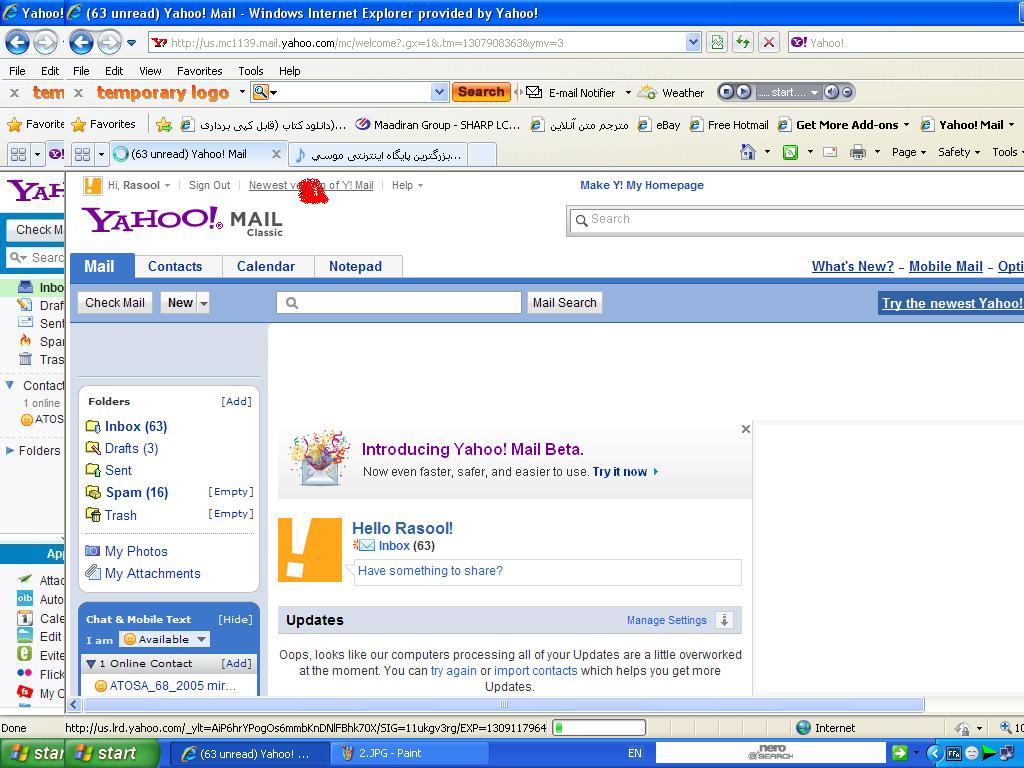Close the (63 unread) Yahoo! Mail browser tab
The image size is (1024, 768).
click(276, 154)
